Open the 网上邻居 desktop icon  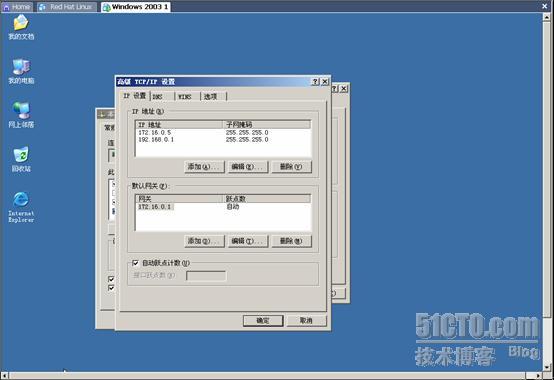(21, 115)
